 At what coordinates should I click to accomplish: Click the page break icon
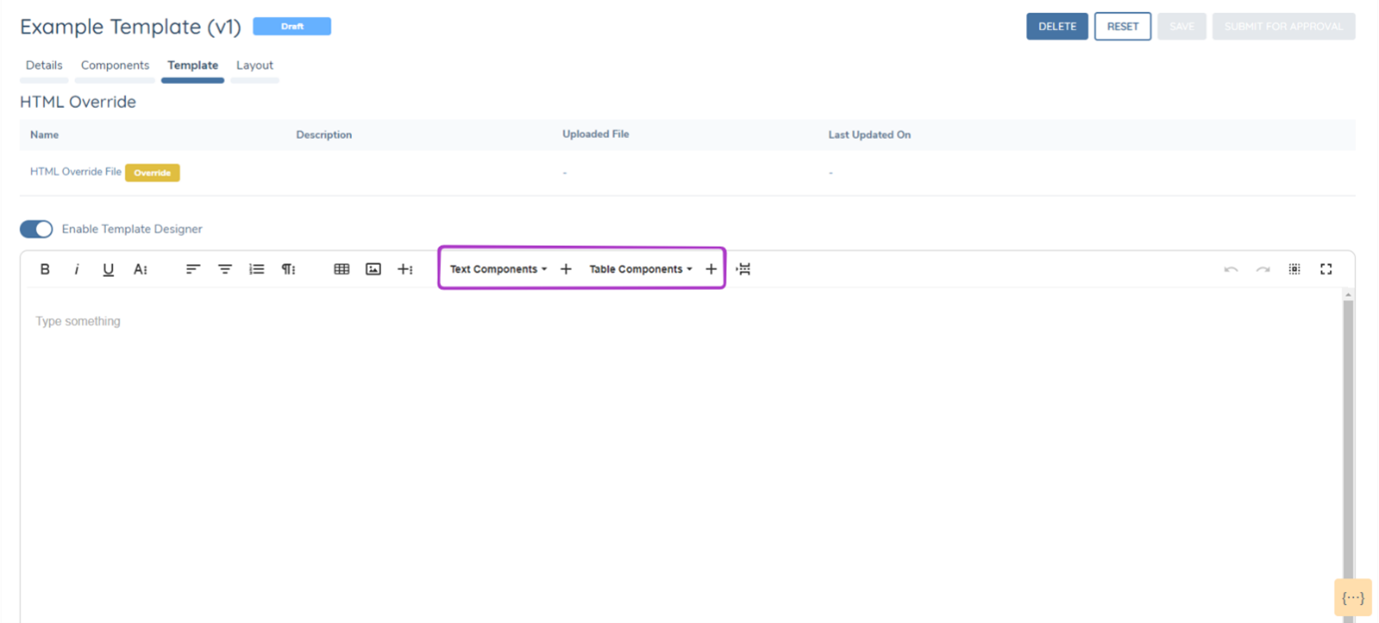[x=743, y=269]
